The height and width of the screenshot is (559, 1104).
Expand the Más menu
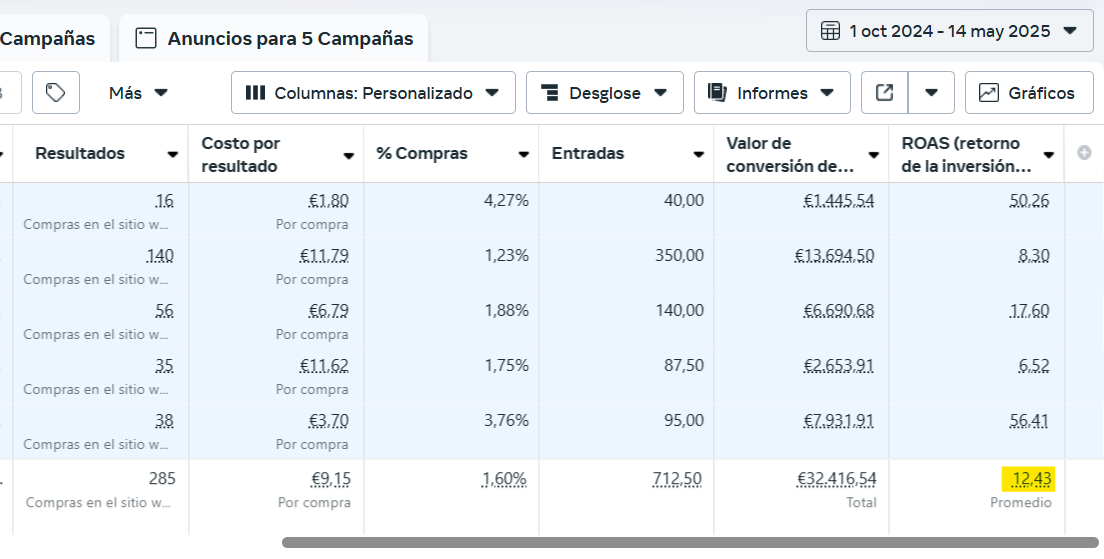139,93
